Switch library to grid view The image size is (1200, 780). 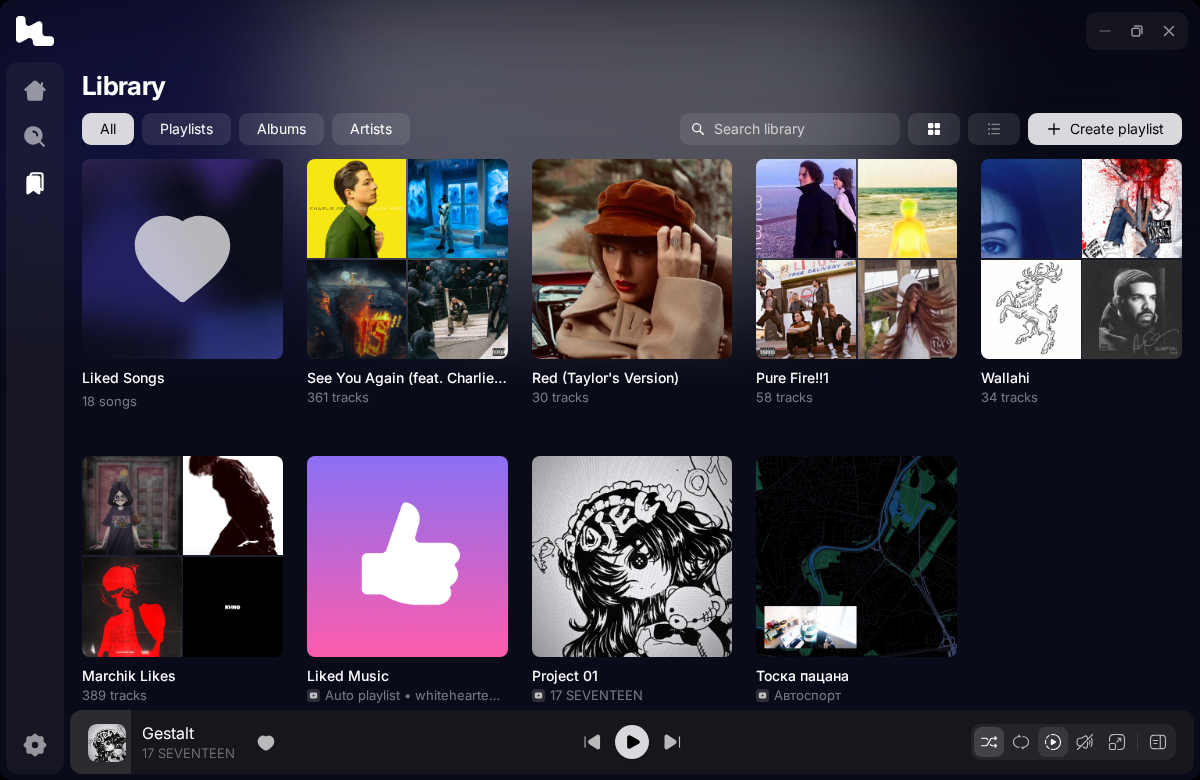934,129
